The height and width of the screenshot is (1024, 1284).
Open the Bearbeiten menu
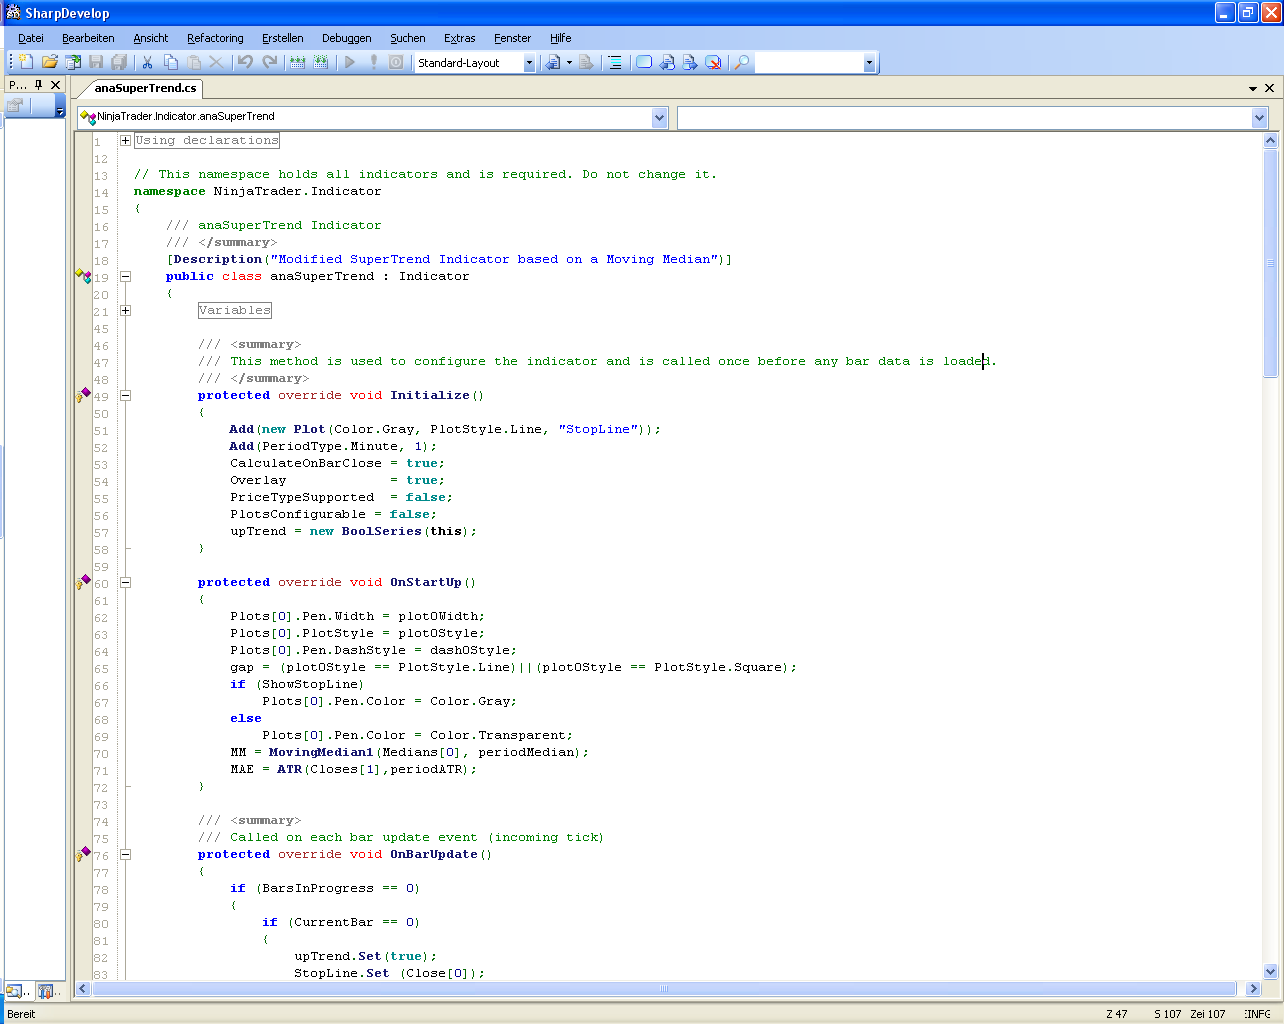pos(88,38)
